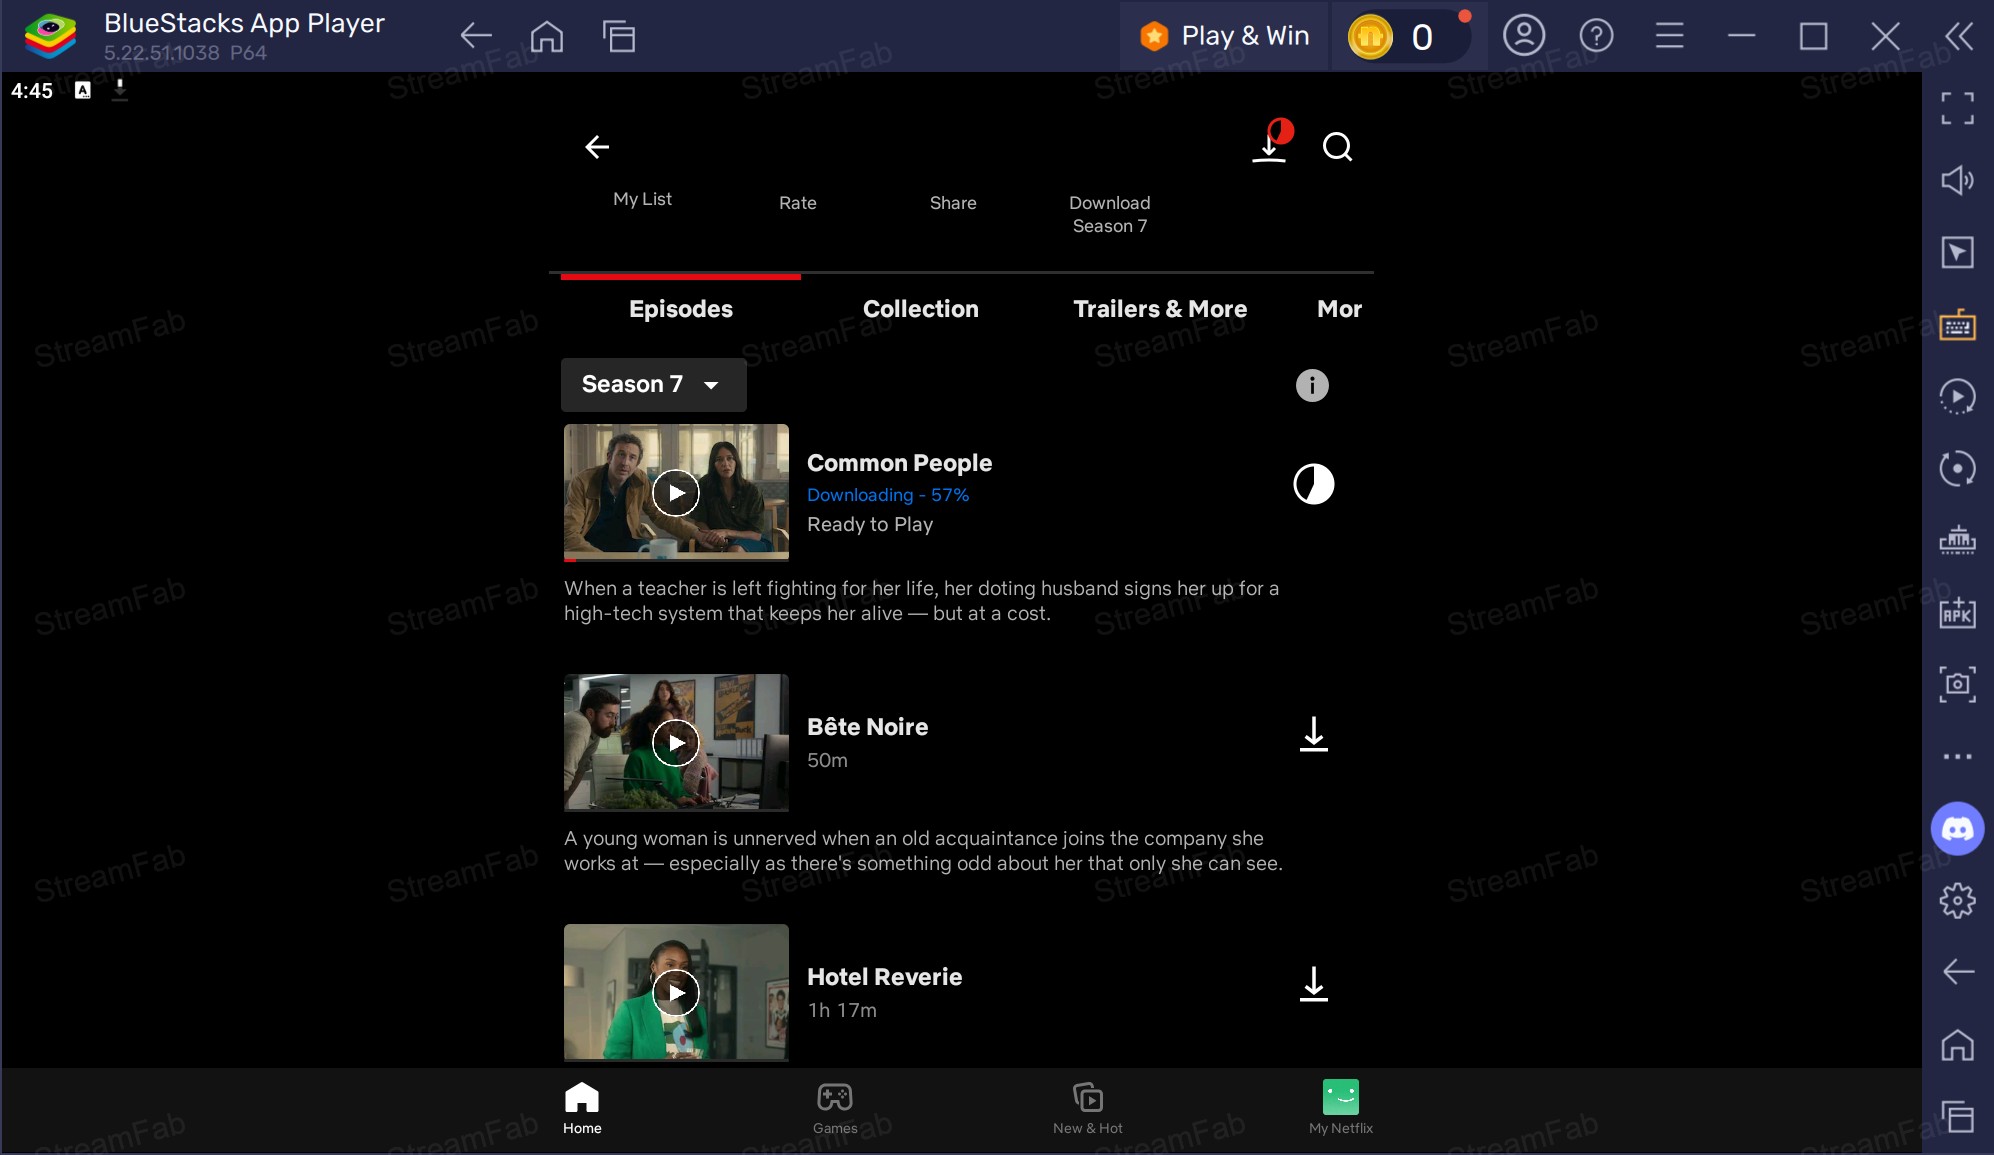Click BlueStacks back arrow in title bar
The width and height of the screenshot is (1994, 1155).
[476, 37]
